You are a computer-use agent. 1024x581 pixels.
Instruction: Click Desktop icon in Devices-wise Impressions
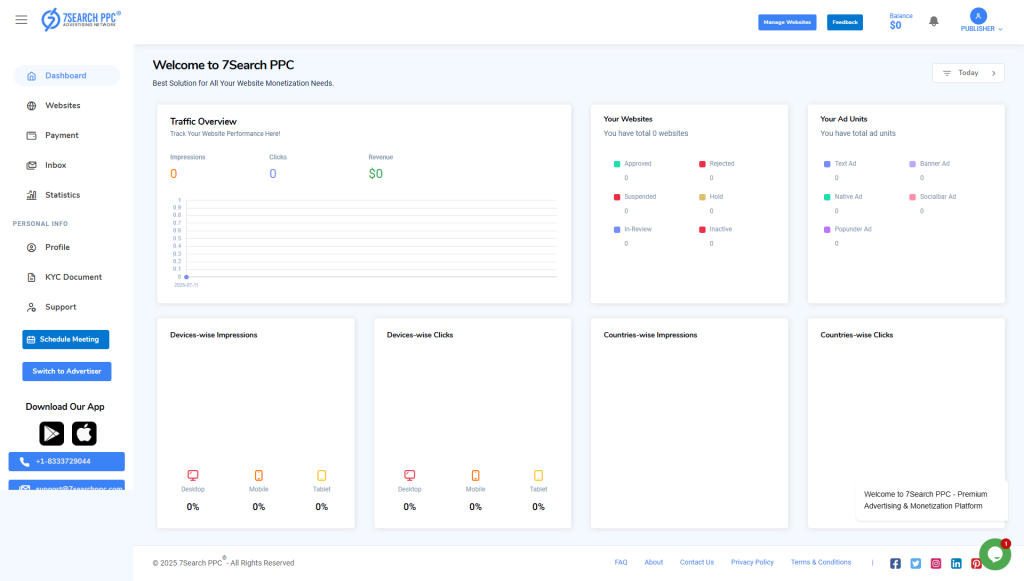point(193,475)
